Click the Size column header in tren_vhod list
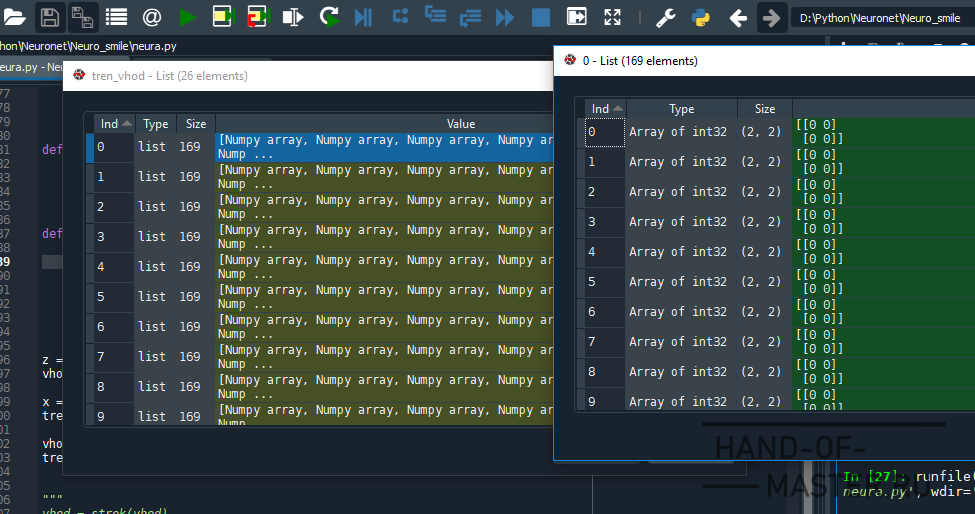This screenshot has height=514, width=975. [196, 124]
